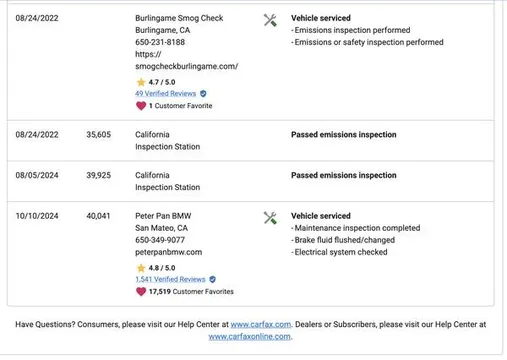
Task: Click the heart icon for 1 Customer Favorite
Action: [x=141, y=106]
